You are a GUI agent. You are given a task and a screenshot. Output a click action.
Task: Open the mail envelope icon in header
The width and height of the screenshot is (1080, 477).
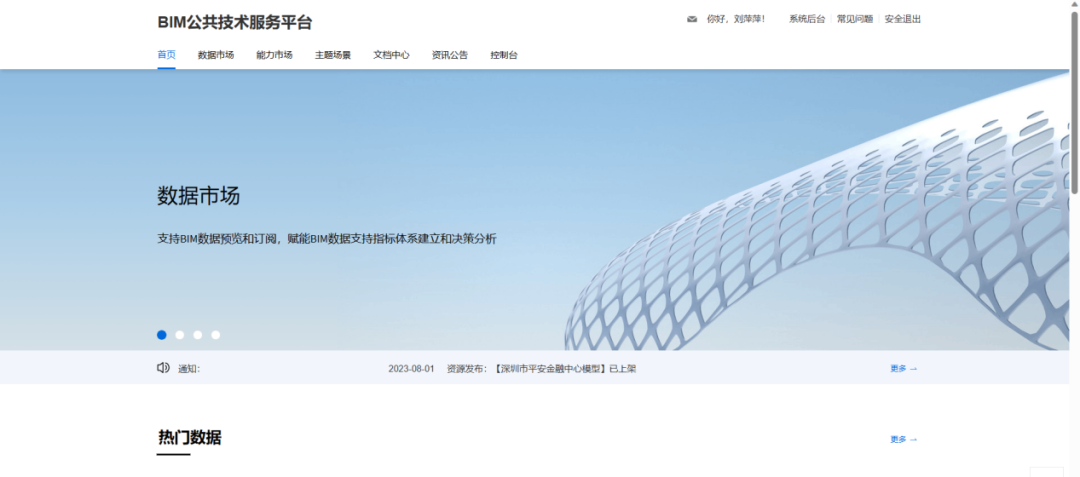(692, 19)
